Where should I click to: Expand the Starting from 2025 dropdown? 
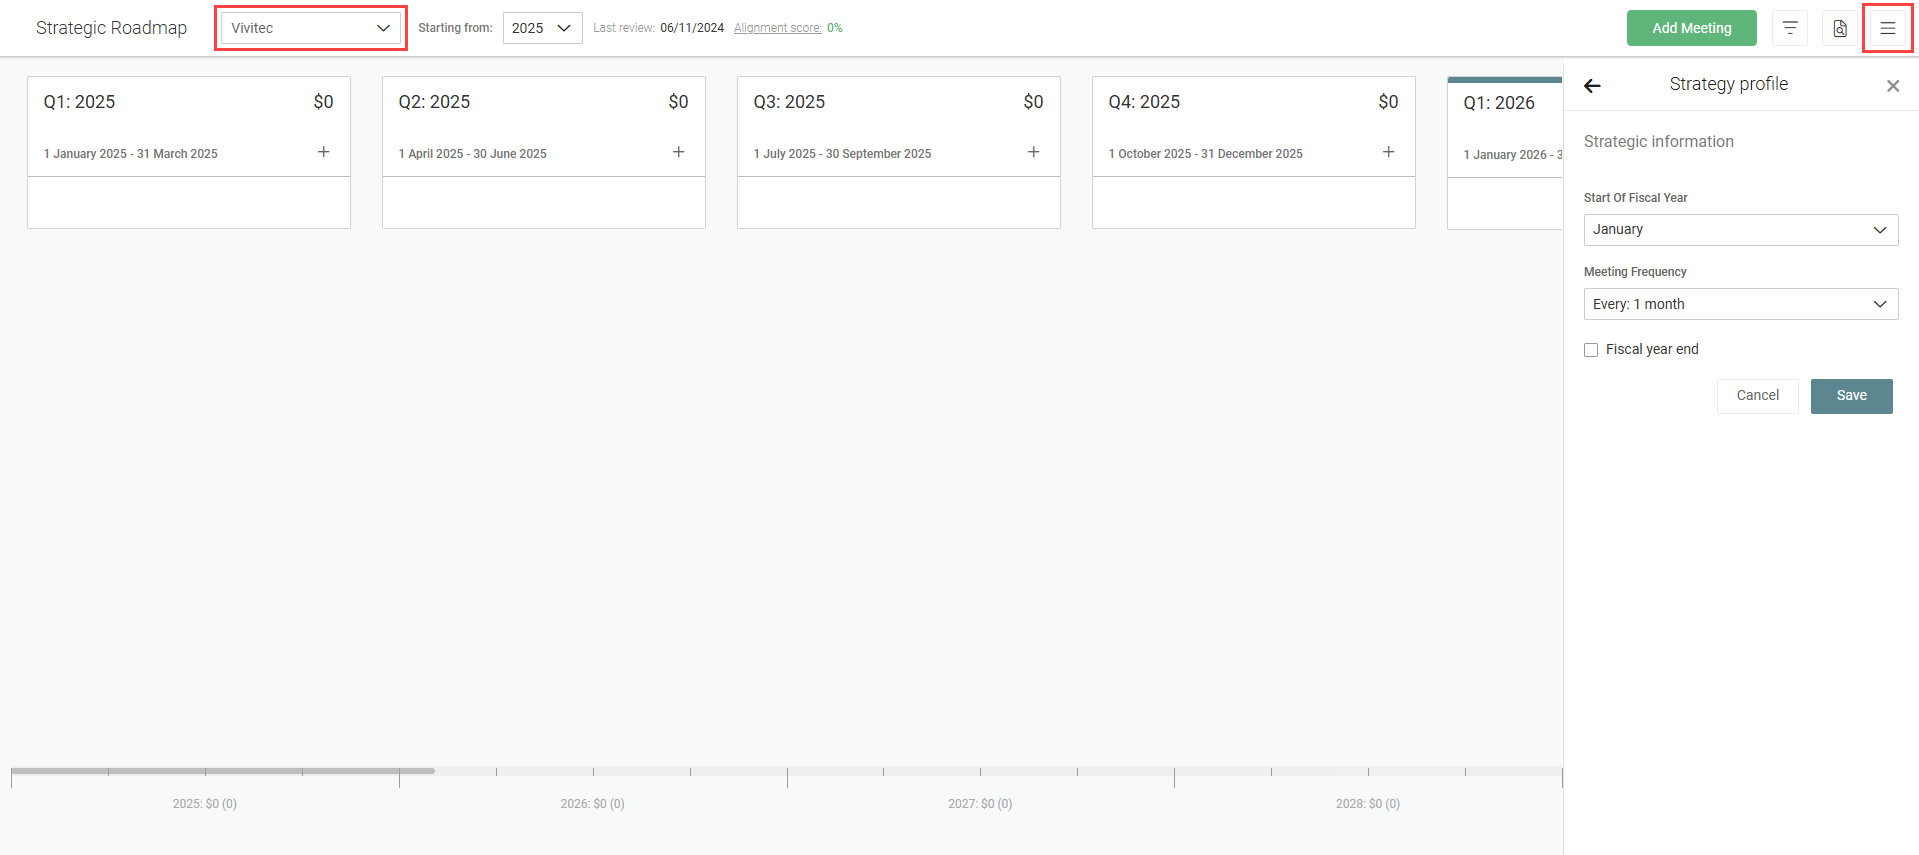click(542, 28)
